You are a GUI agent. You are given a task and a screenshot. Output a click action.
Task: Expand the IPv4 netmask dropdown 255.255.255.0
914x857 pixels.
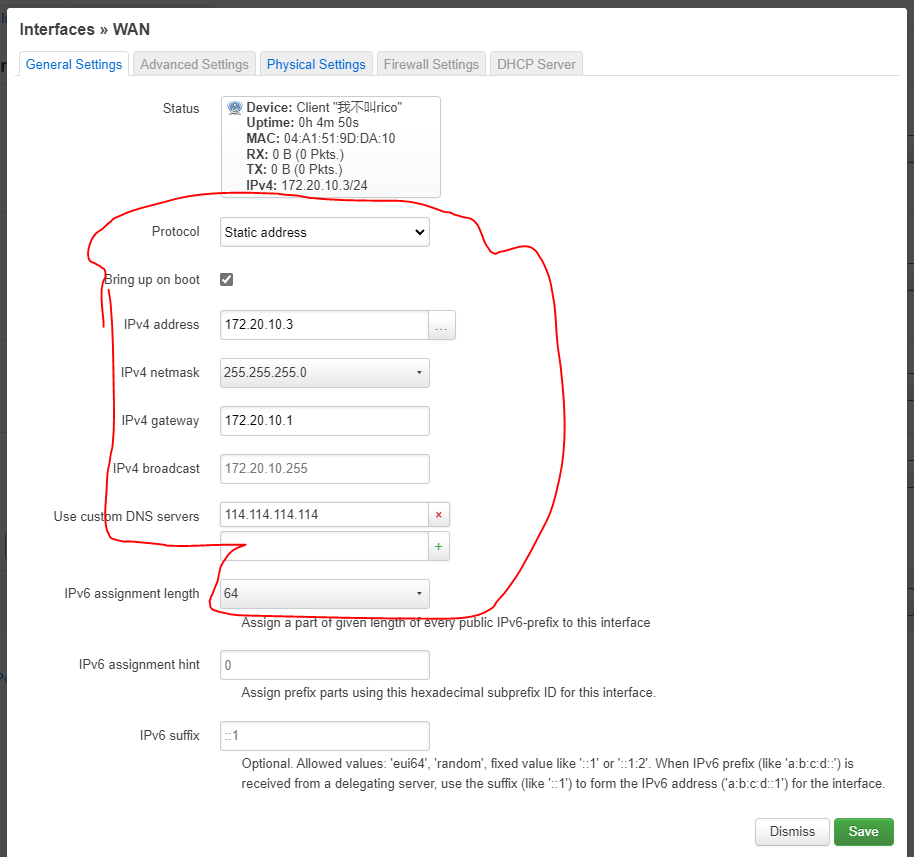[x=325, y=373]
